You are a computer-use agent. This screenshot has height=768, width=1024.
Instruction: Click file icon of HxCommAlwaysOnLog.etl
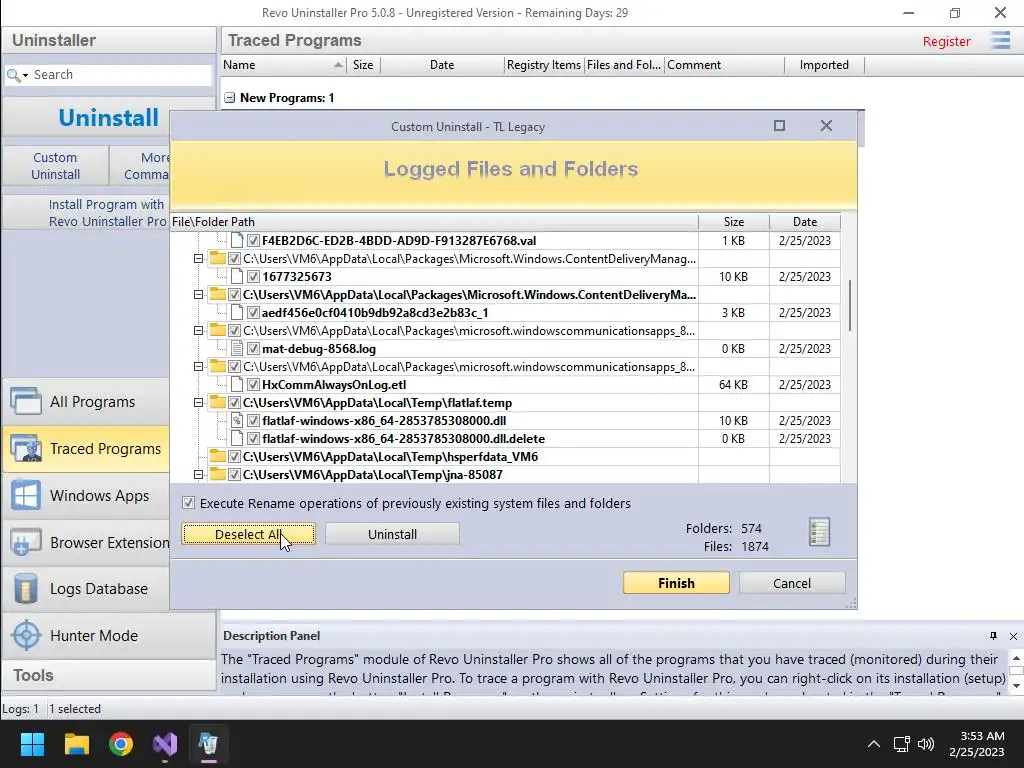(237, 385)
